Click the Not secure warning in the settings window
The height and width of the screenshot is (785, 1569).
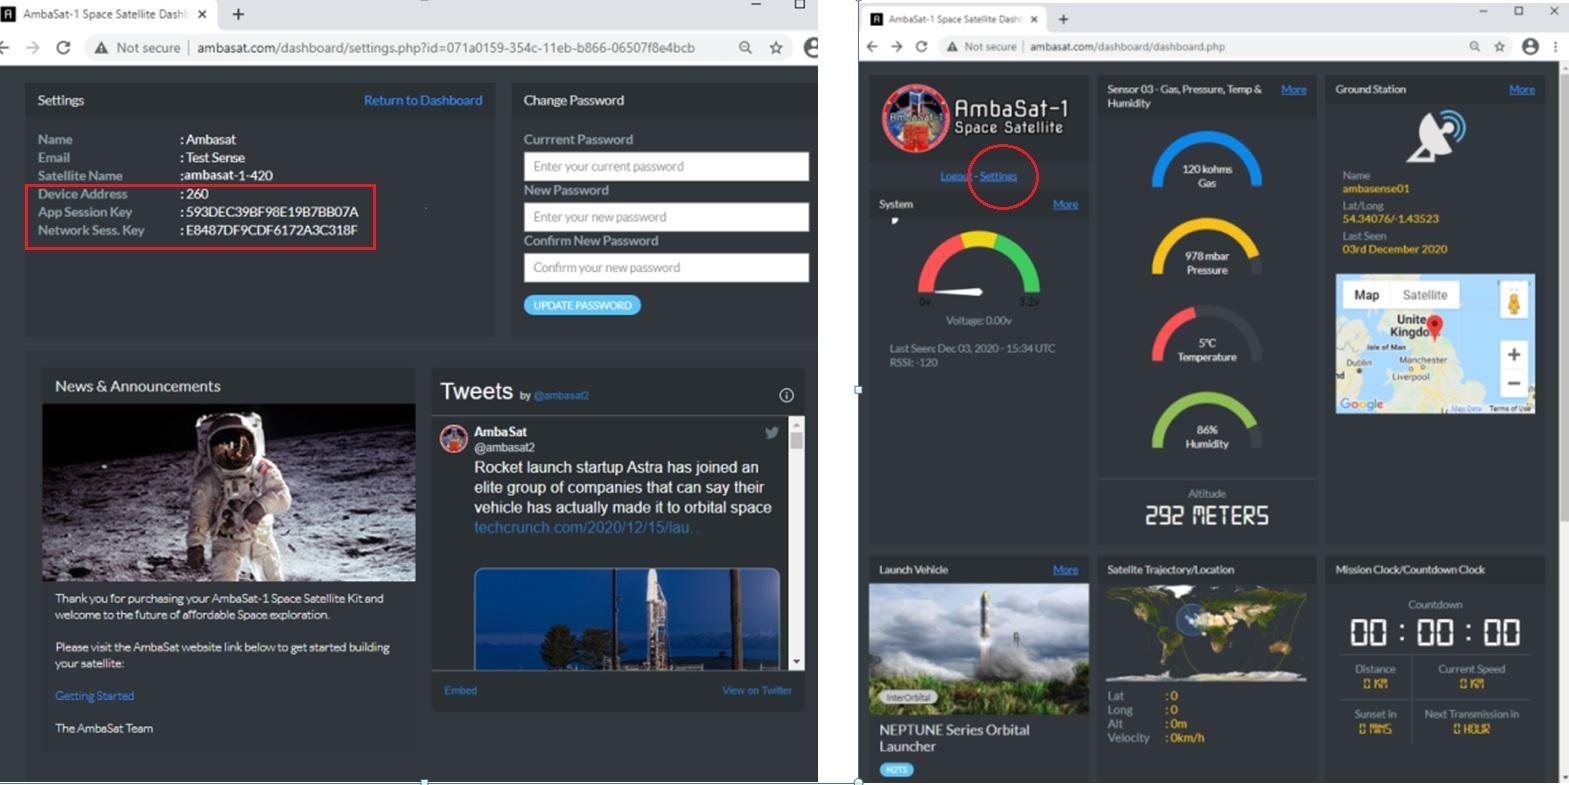coord(138,47)
